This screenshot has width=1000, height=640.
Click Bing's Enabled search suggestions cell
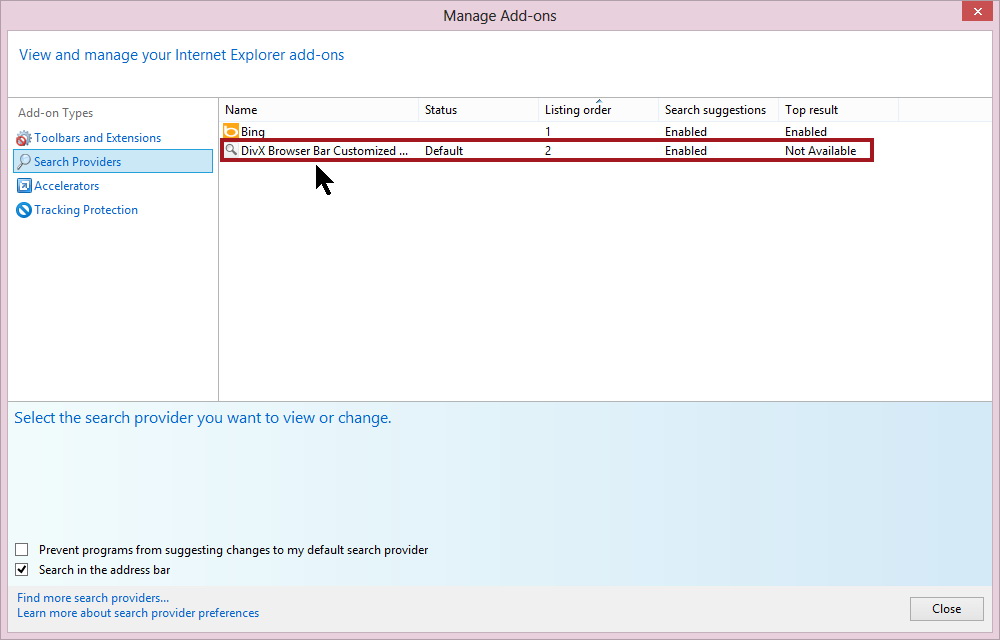tap(686, 131)
